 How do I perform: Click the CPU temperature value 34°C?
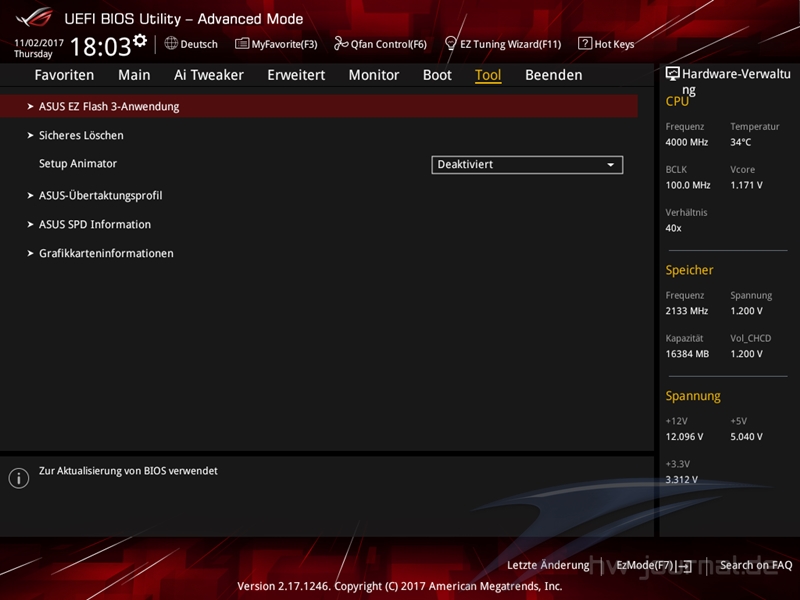click(x=740, y=142)
